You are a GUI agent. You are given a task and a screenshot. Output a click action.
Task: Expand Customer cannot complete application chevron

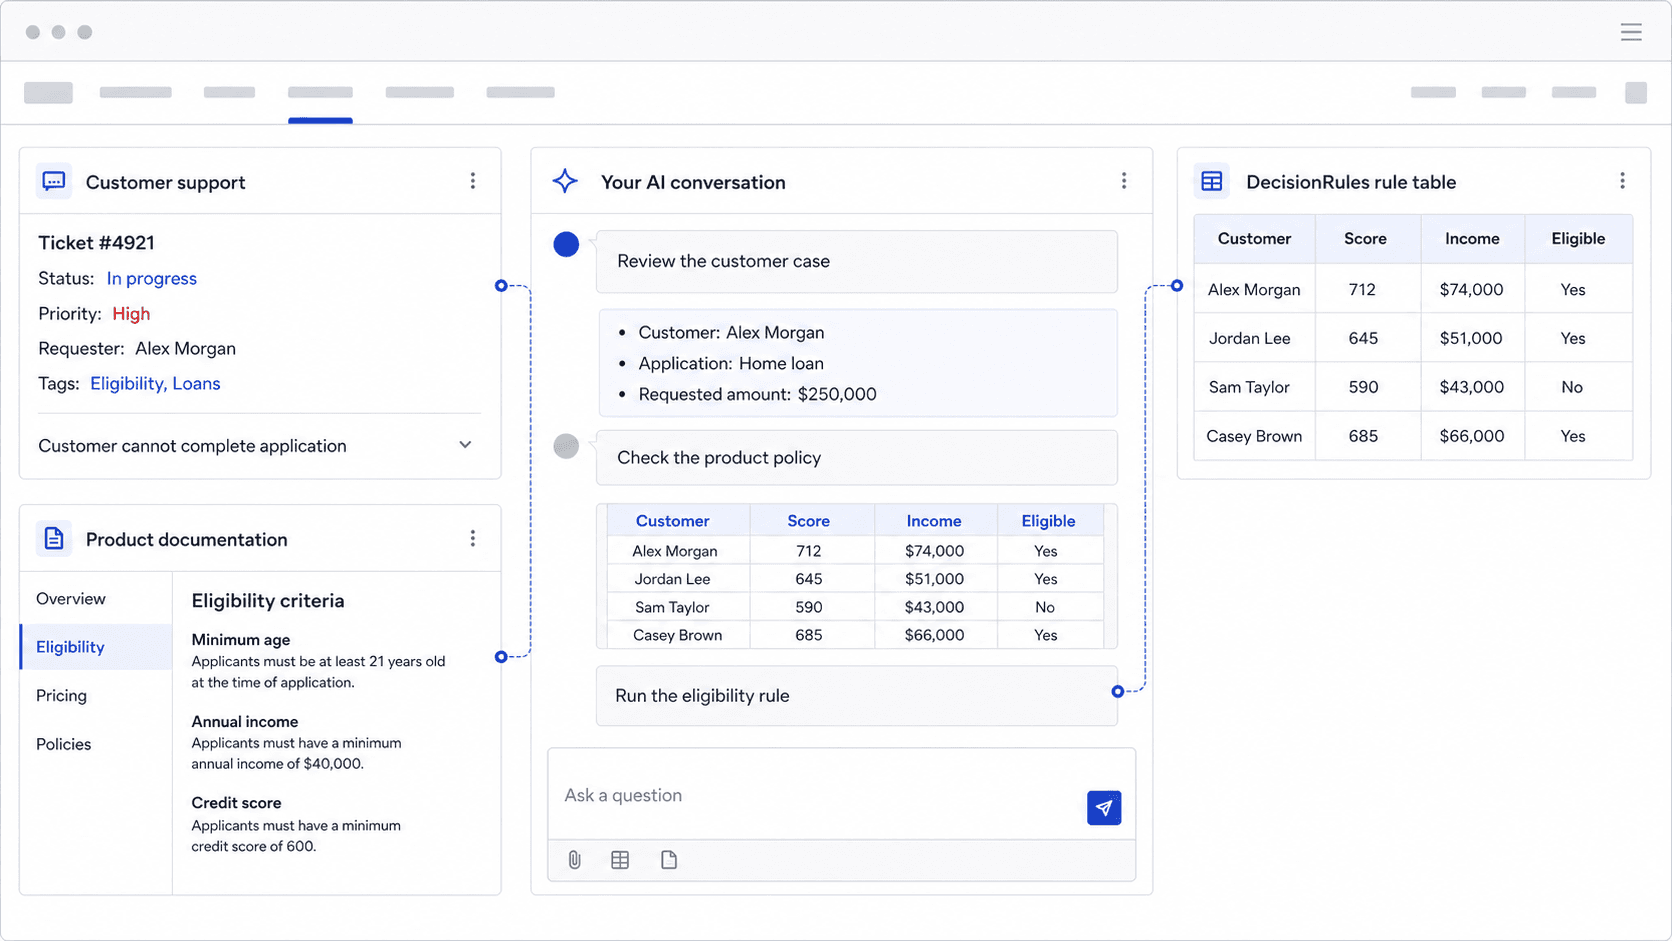tap(465, 445)
